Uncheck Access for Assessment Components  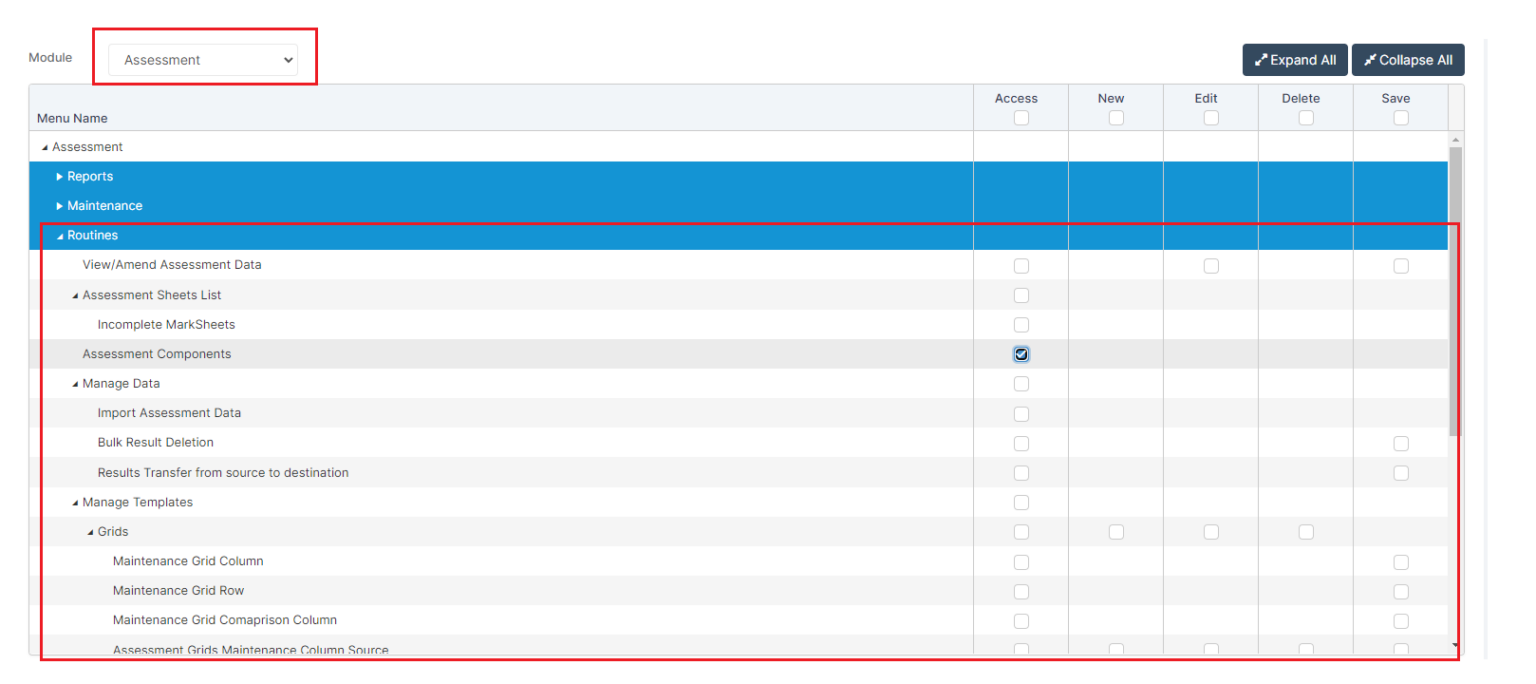tap(1020, 354)
